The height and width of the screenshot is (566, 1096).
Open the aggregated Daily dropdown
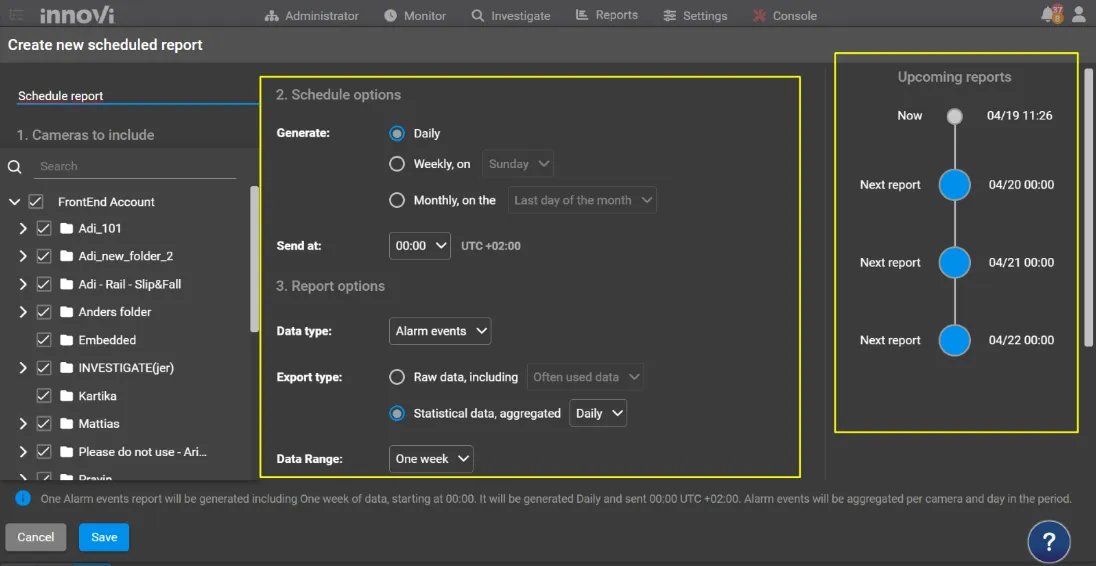coord(598,413)
